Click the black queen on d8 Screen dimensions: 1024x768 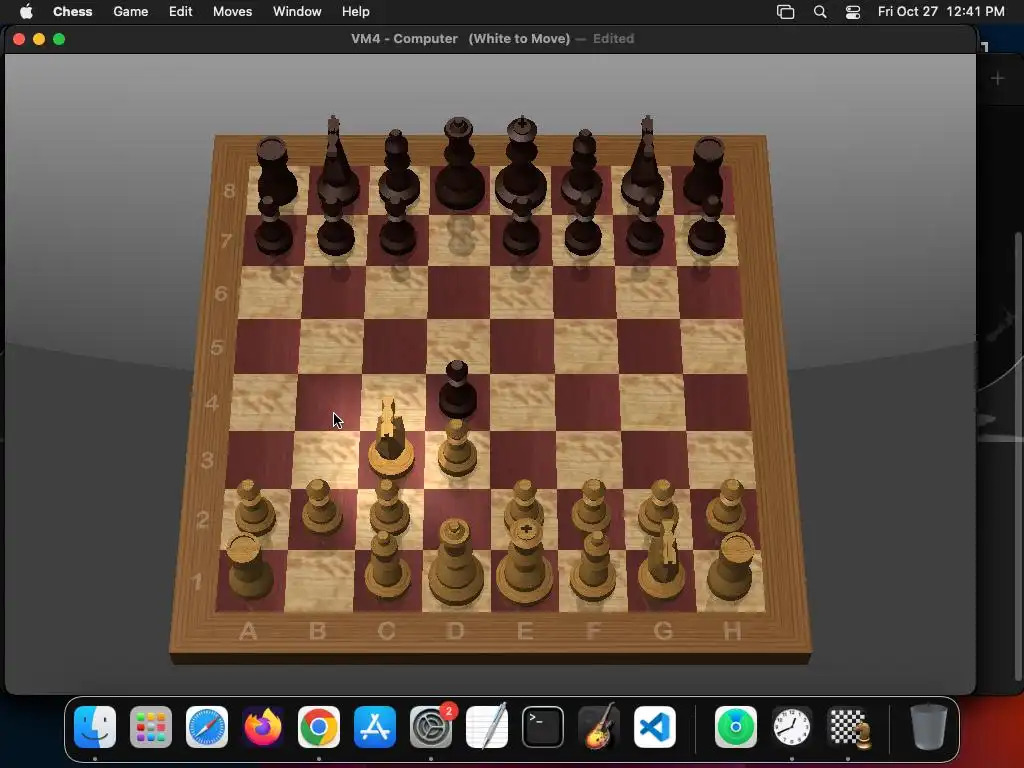460,165
